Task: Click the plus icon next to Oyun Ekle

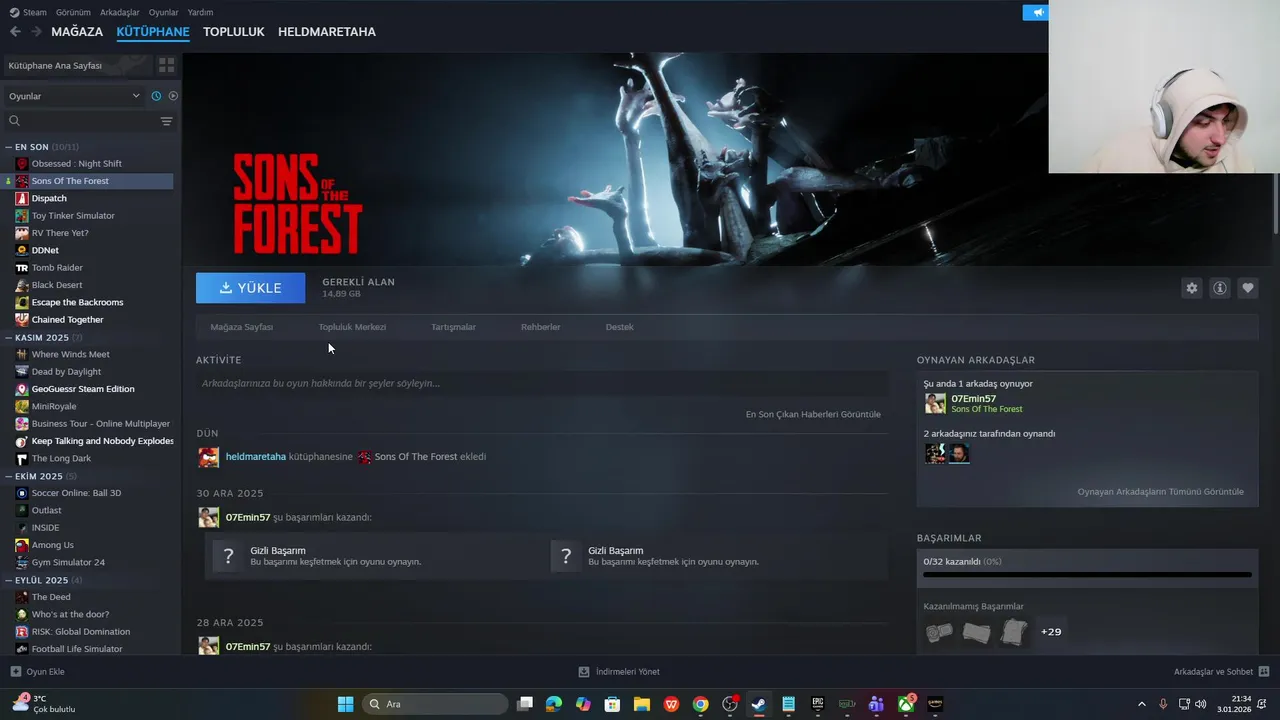Action: (15, 672)
